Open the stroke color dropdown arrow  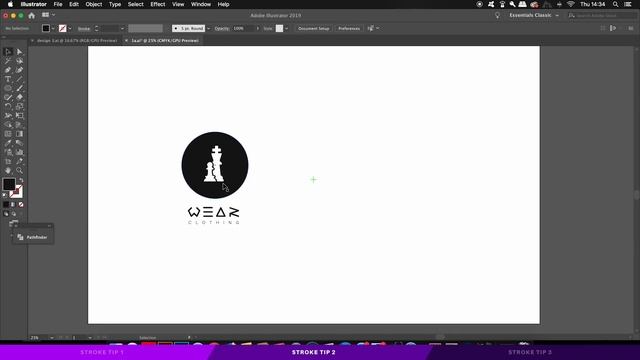pos(70,29)
